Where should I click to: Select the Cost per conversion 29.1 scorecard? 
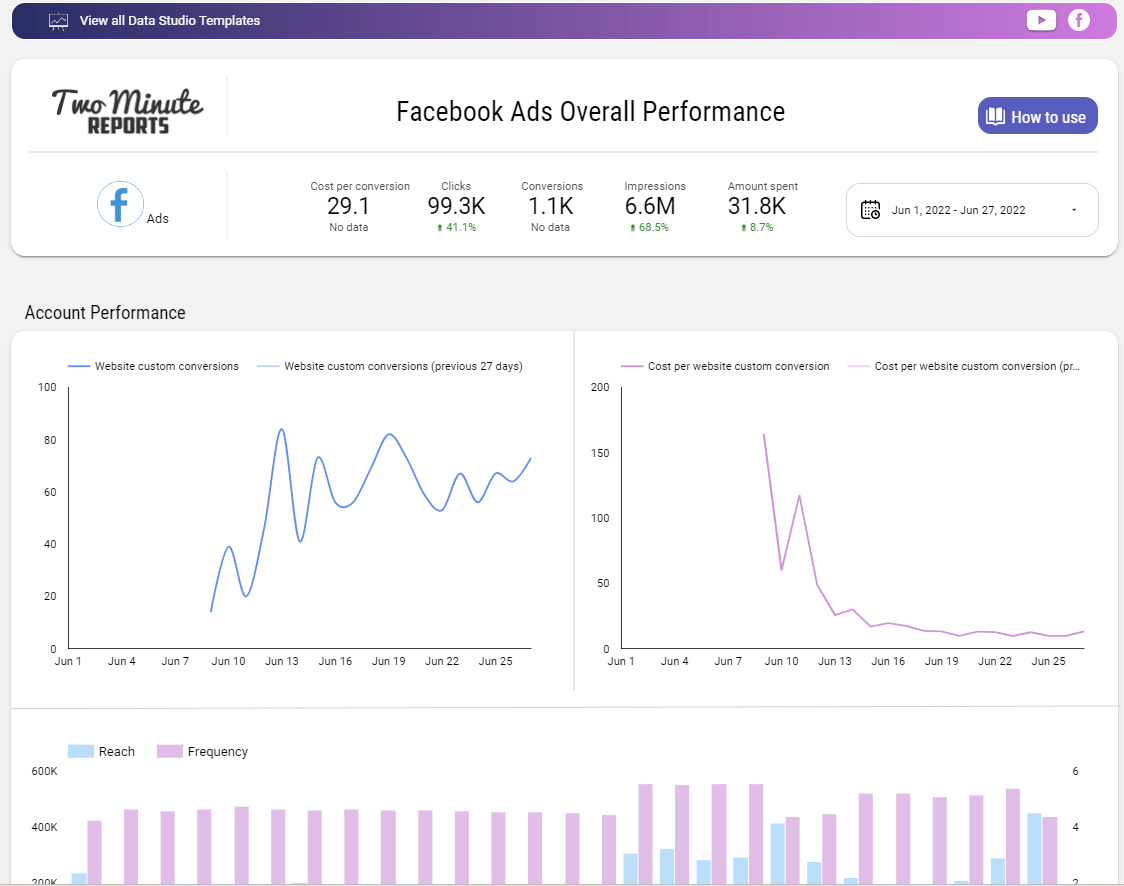click(360, 206)
